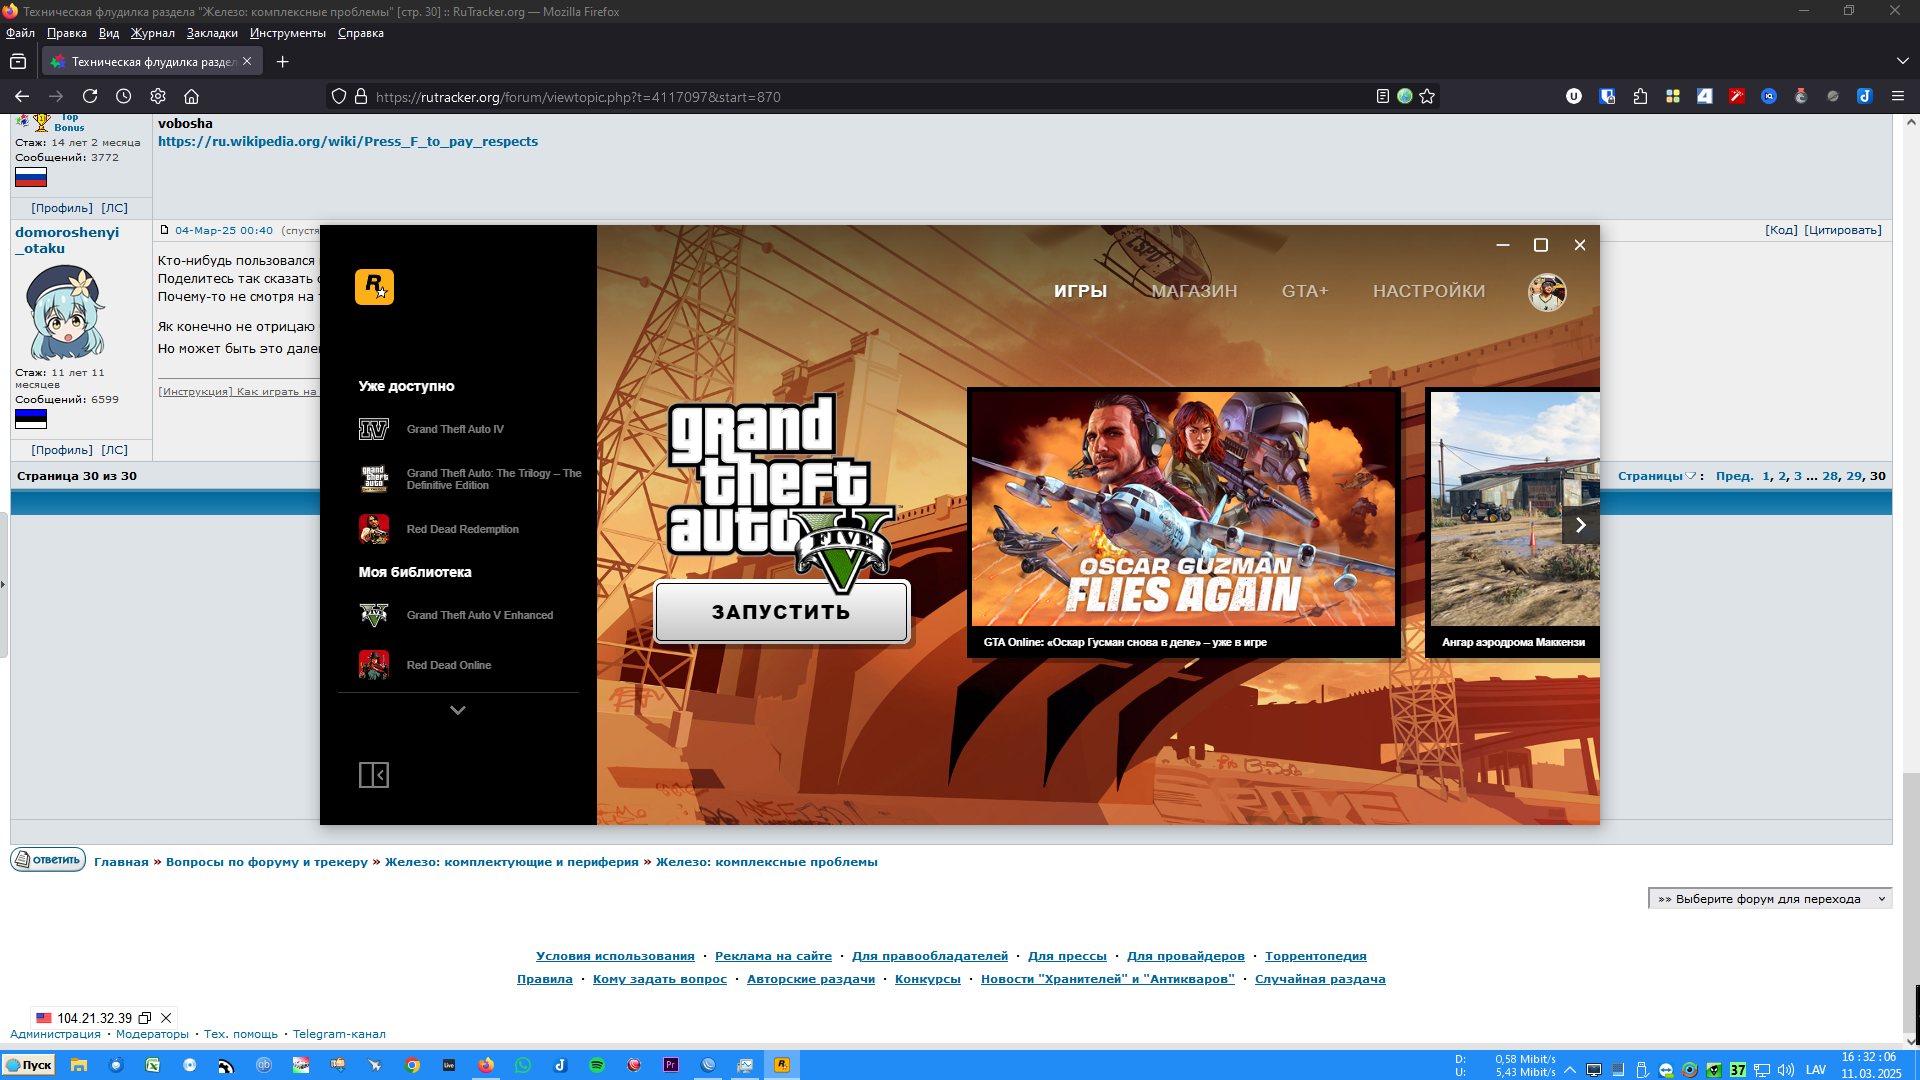Collapse the launcher sidebar panel
This screenshot has width=1920, height=1080.
(x=374, y=775)
